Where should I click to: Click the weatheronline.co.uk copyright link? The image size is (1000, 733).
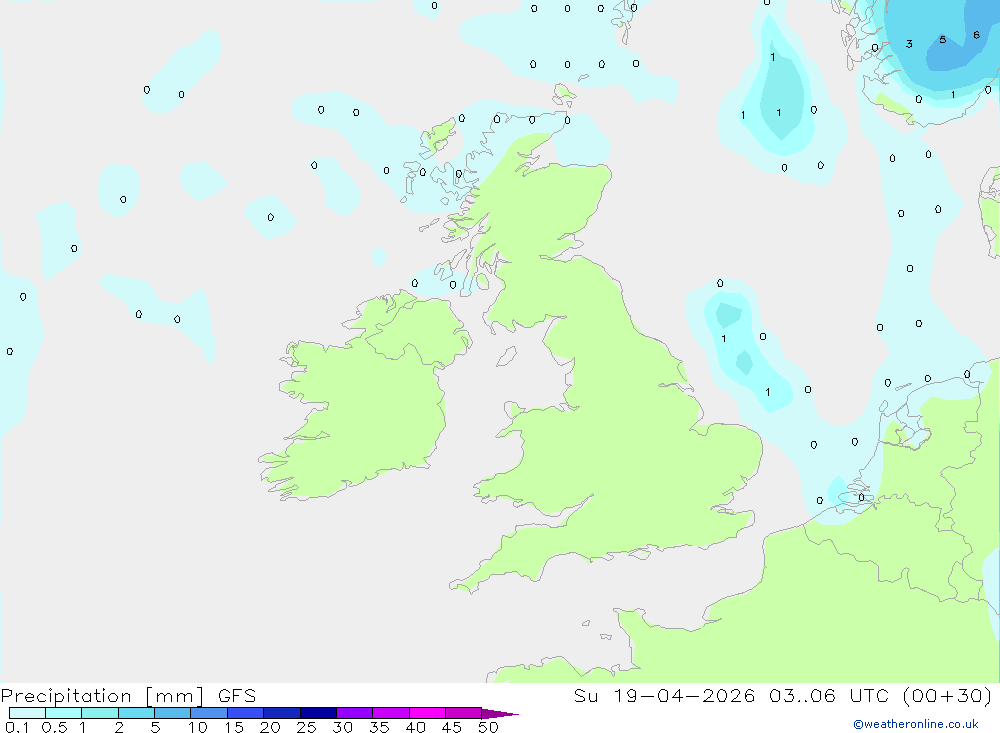[916, 724]
